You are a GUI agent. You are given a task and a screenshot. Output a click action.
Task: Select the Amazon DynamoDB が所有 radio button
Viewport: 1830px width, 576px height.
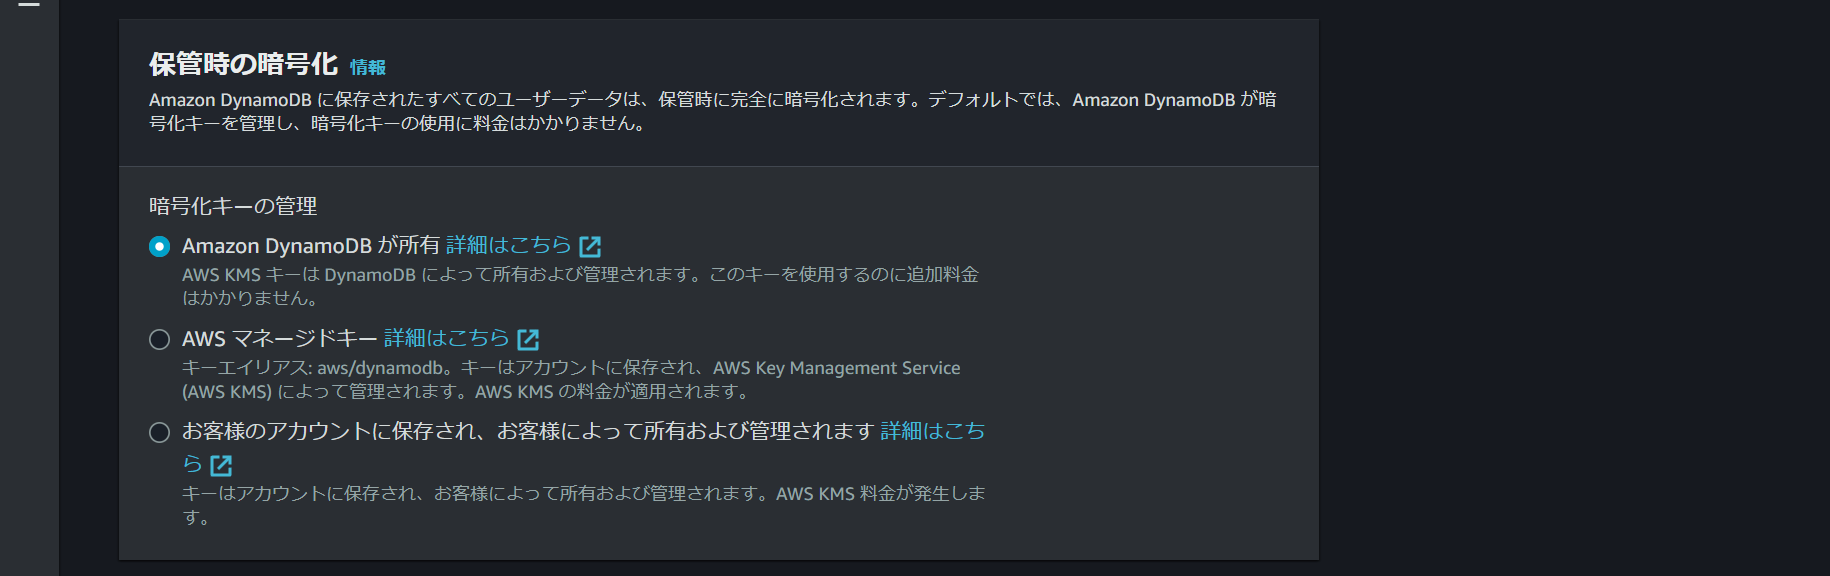[159, 246]
